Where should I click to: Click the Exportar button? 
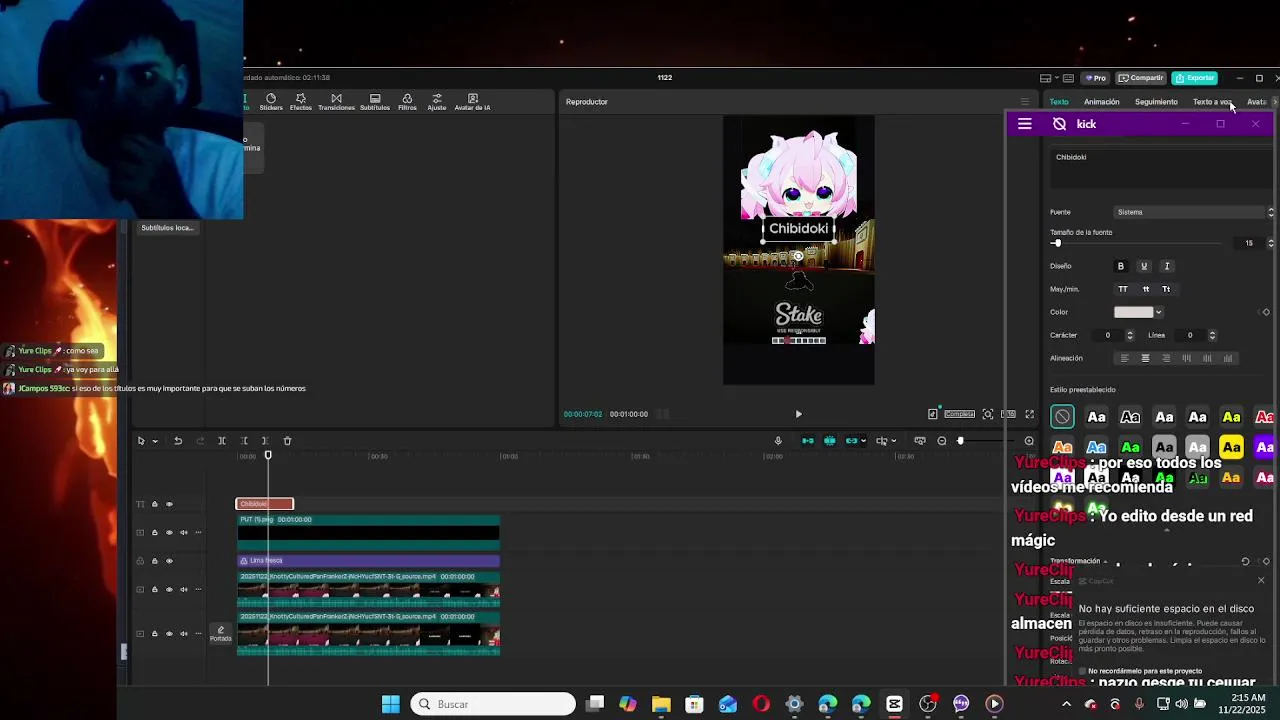pos(1195,78)
